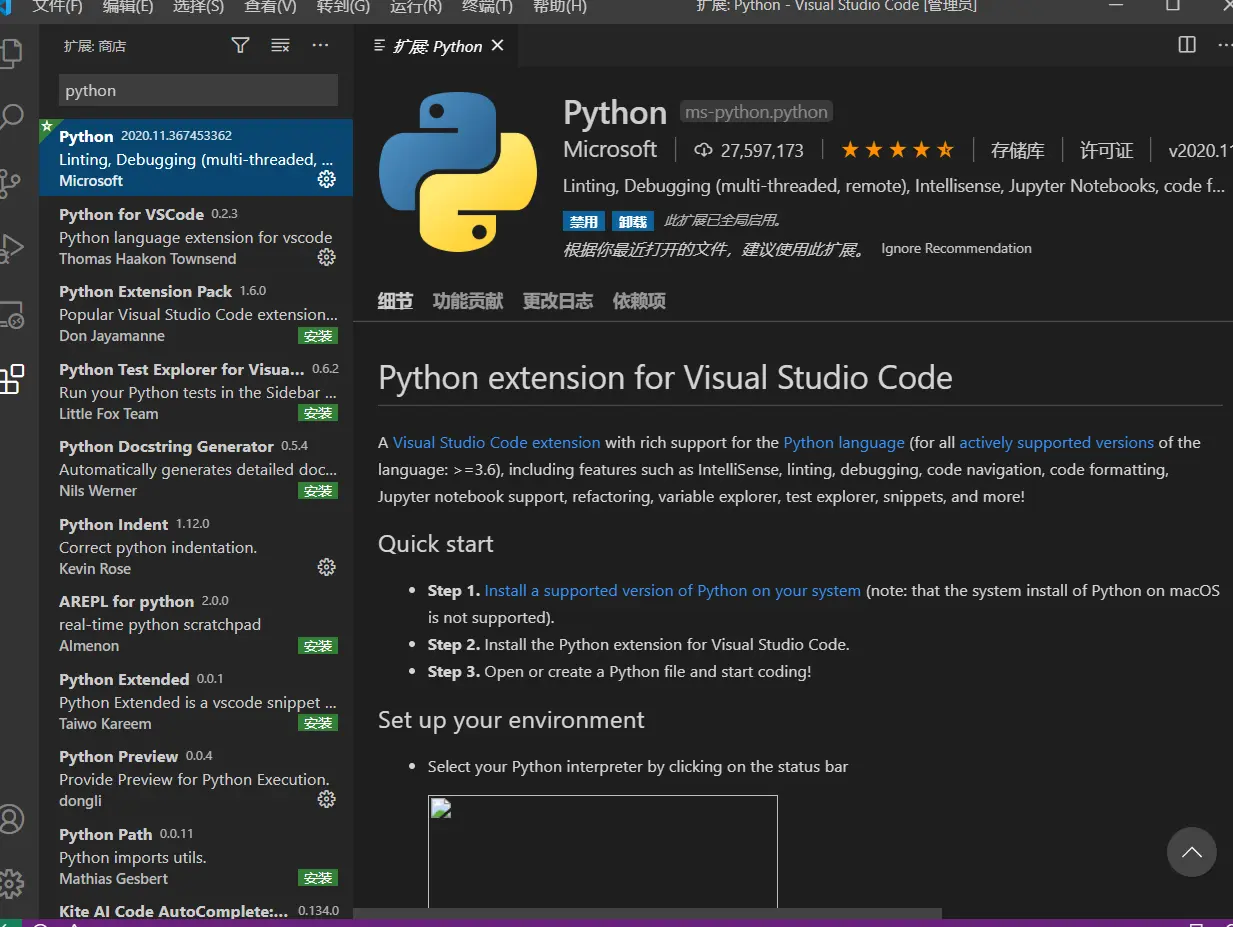Install Python Path extension
Screen dimensions: 1233x927
coord(318,878)
